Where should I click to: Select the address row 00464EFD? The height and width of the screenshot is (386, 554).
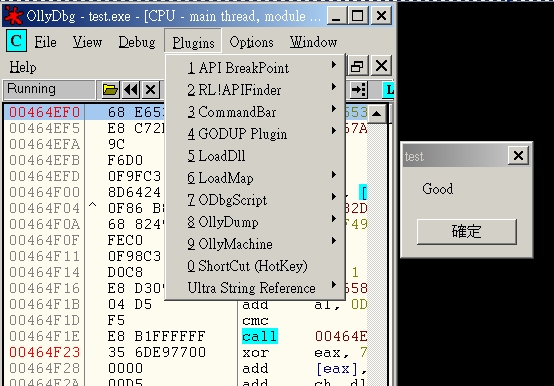45,176
